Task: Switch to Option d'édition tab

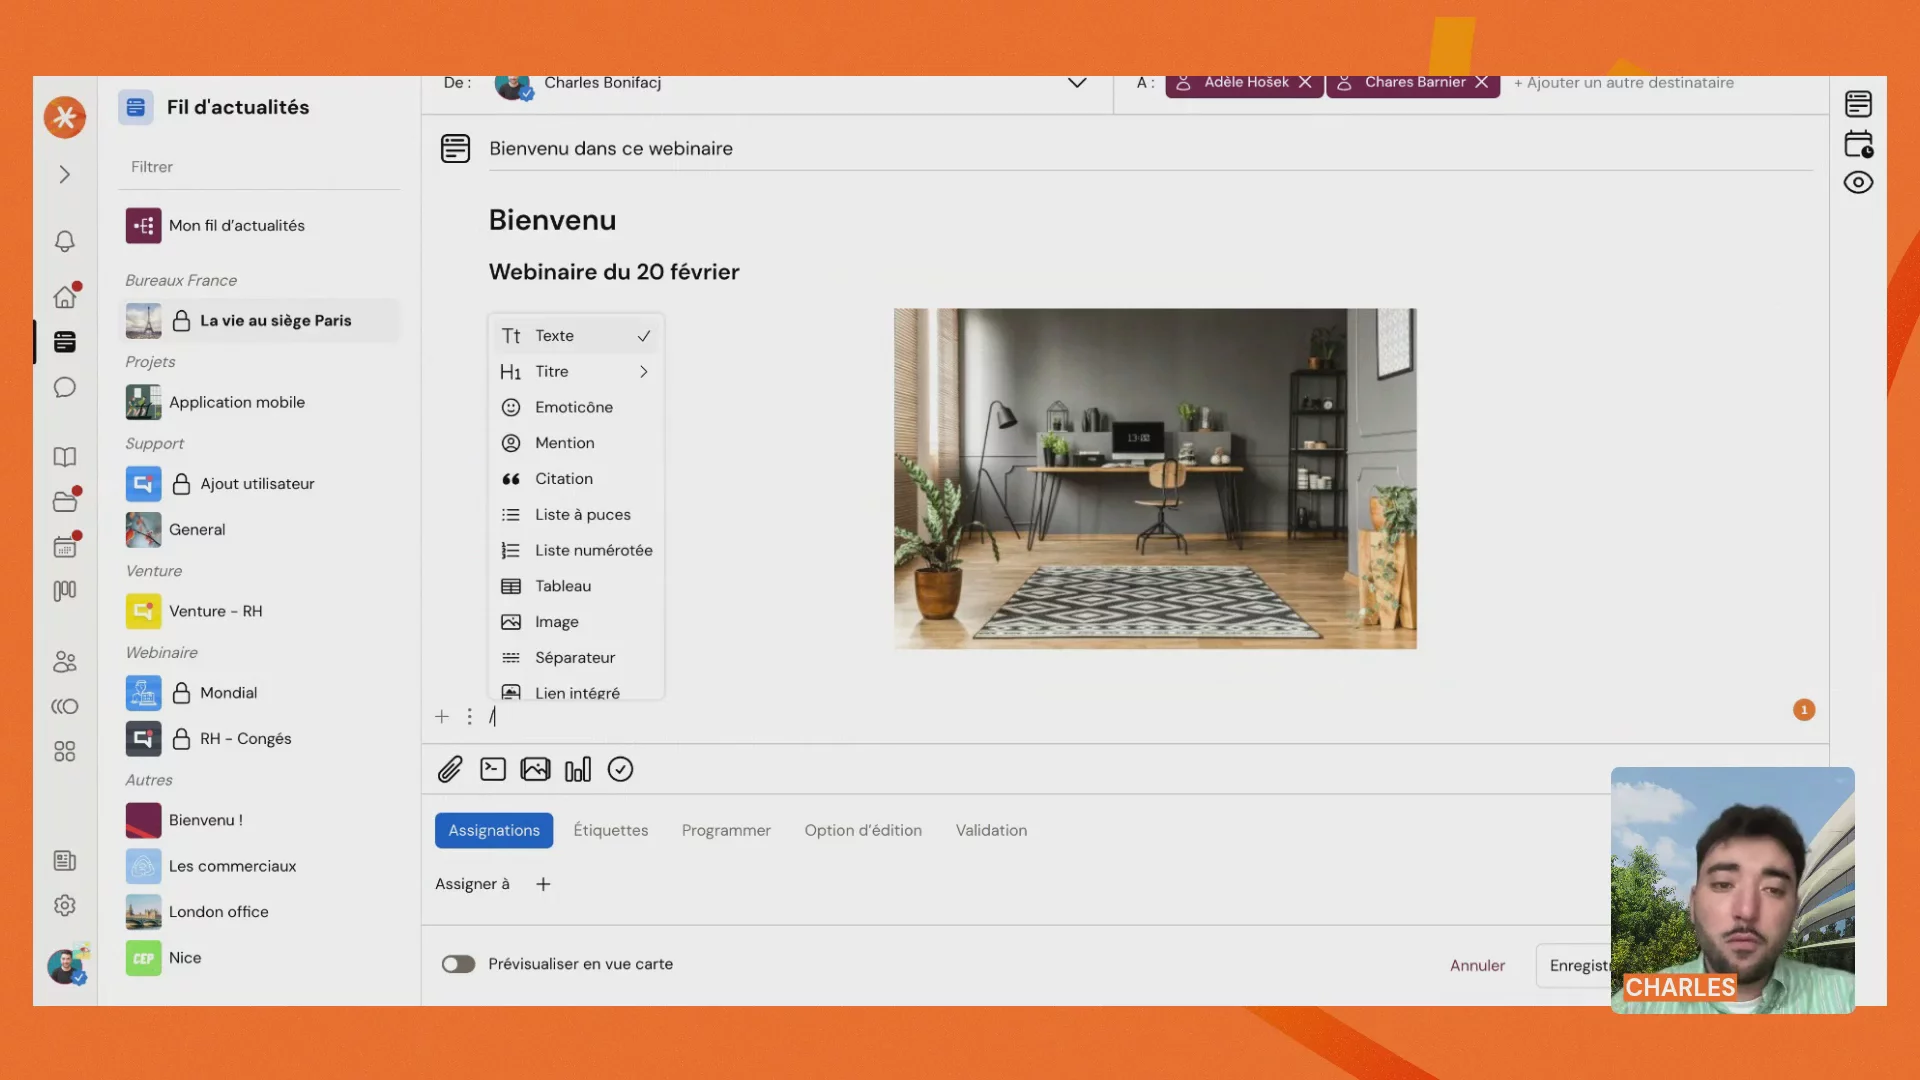Action: point(863,831)
